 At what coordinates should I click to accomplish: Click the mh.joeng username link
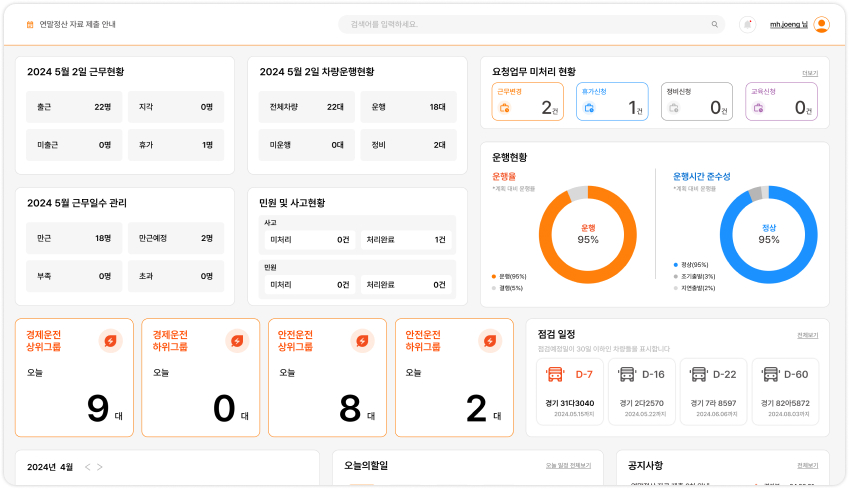788,24
